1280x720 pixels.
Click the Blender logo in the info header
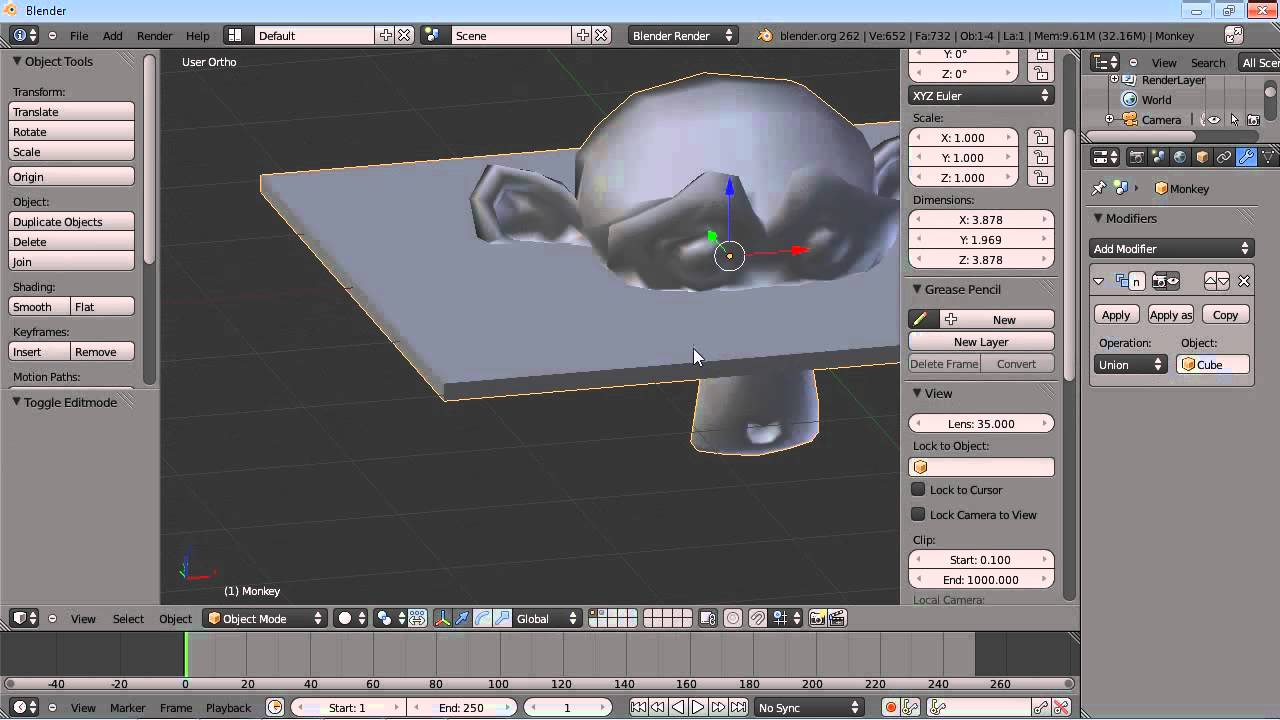point(765,35)
